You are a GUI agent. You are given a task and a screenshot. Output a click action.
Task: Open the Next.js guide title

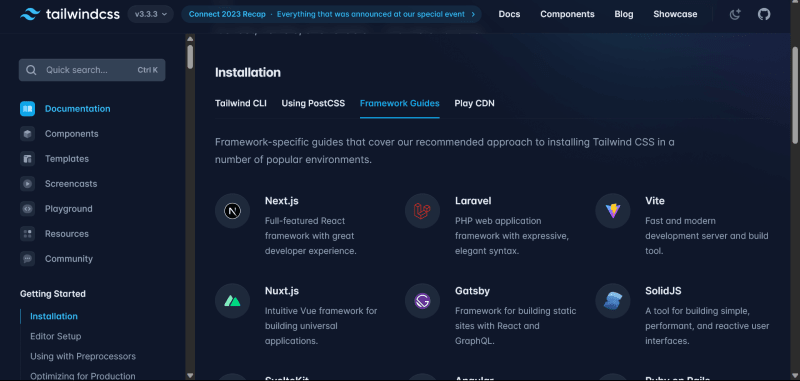click(282, 201)
